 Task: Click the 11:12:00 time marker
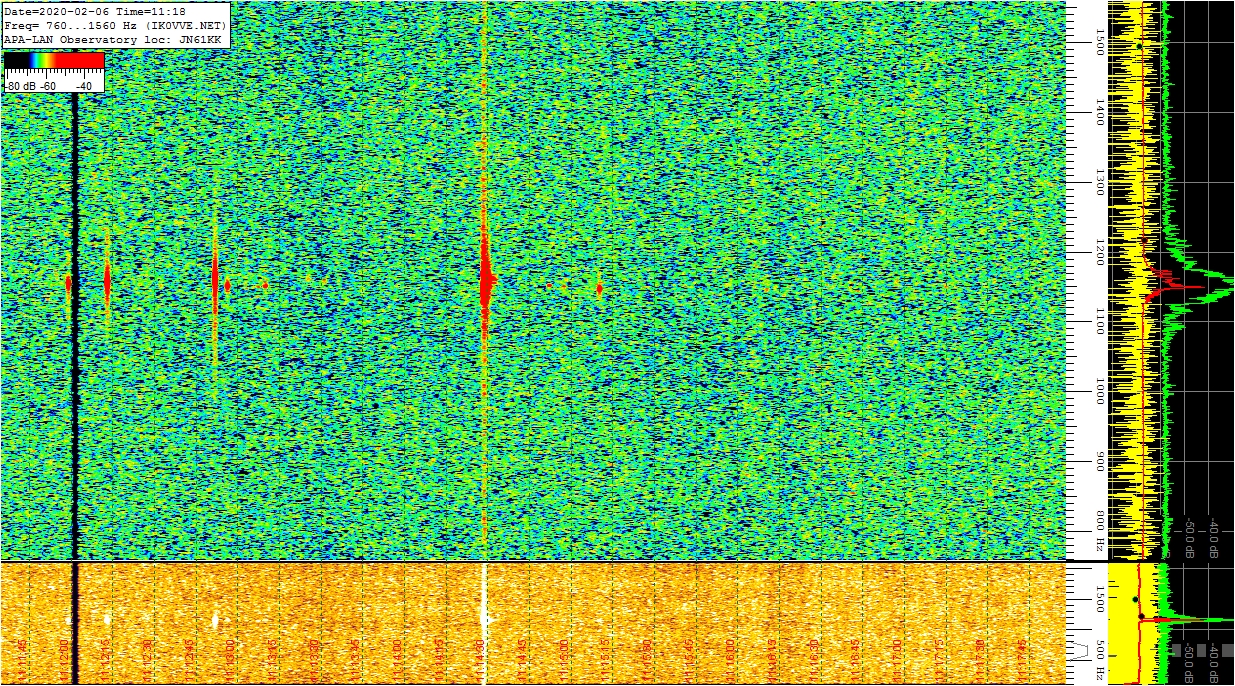pyautogui.click(x=65, y=658)
